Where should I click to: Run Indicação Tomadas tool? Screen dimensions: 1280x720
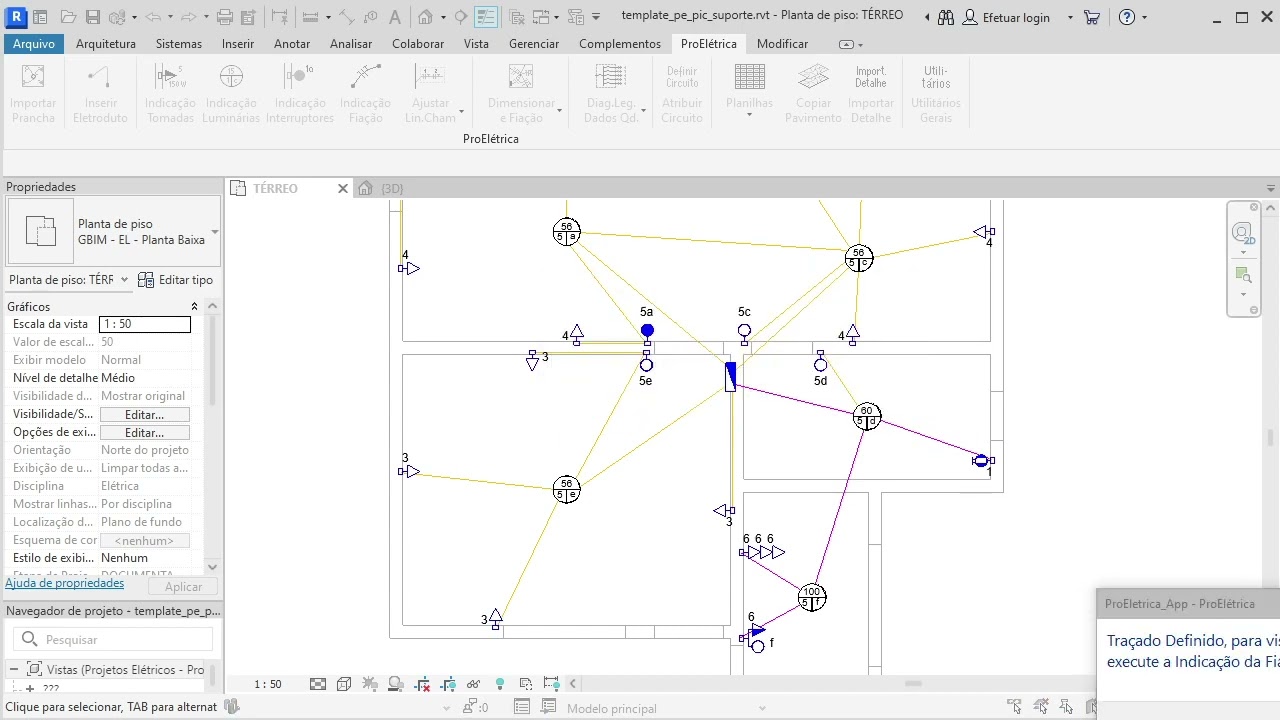[x=170, y=93]
